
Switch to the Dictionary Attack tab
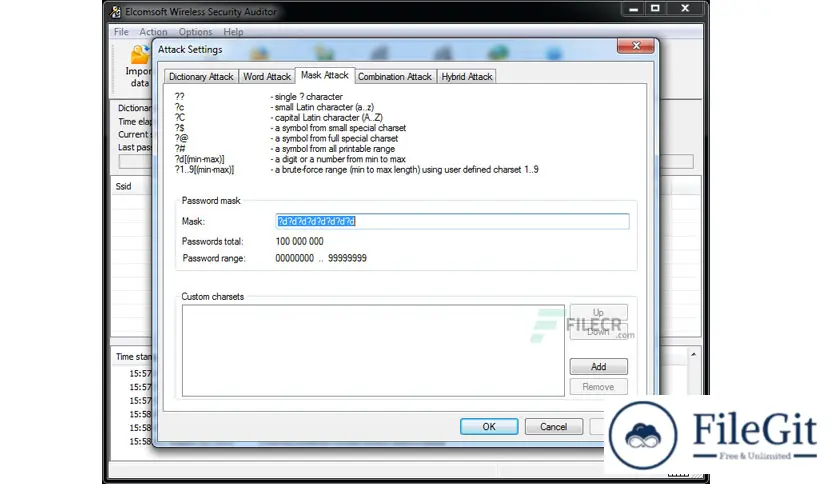[201, 77]
